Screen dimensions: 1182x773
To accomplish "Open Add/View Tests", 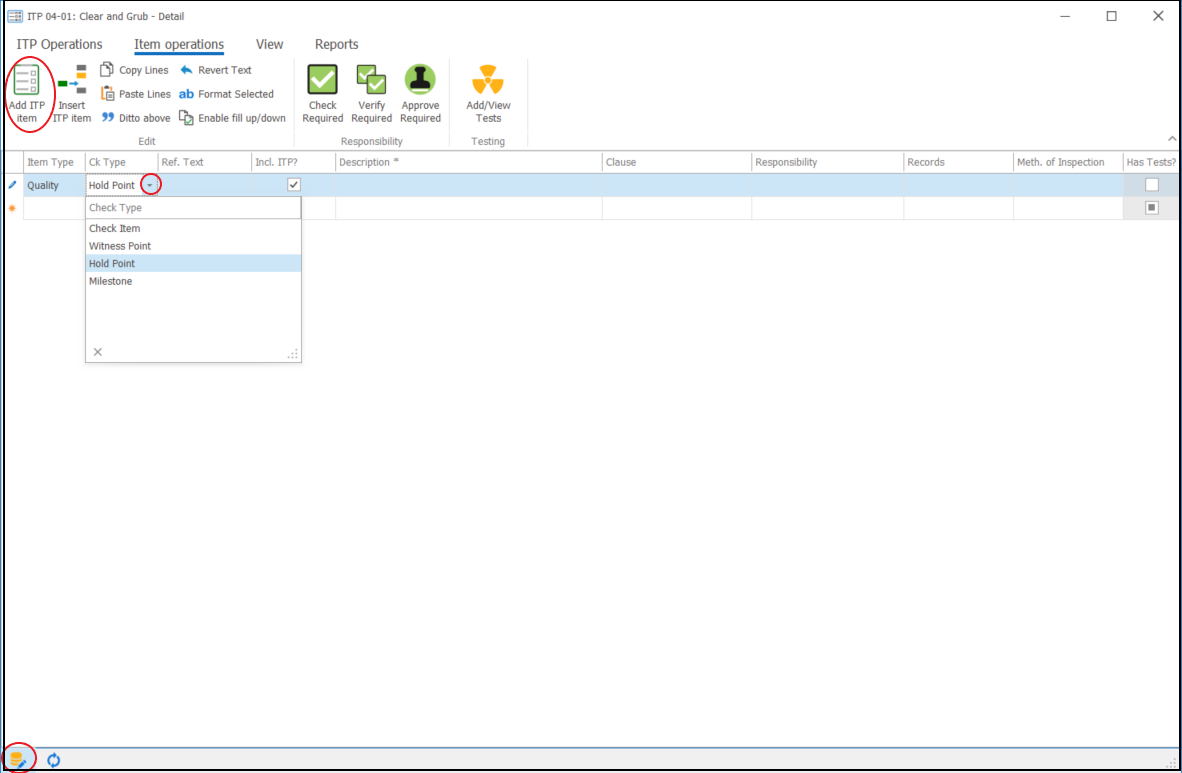I will pos(488,80).
